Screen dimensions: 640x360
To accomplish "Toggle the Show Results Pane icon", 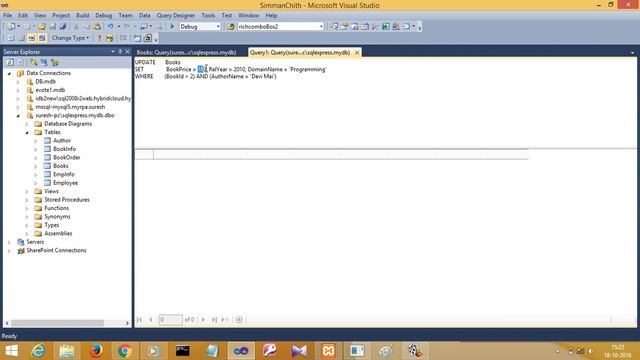I will 42,38.
